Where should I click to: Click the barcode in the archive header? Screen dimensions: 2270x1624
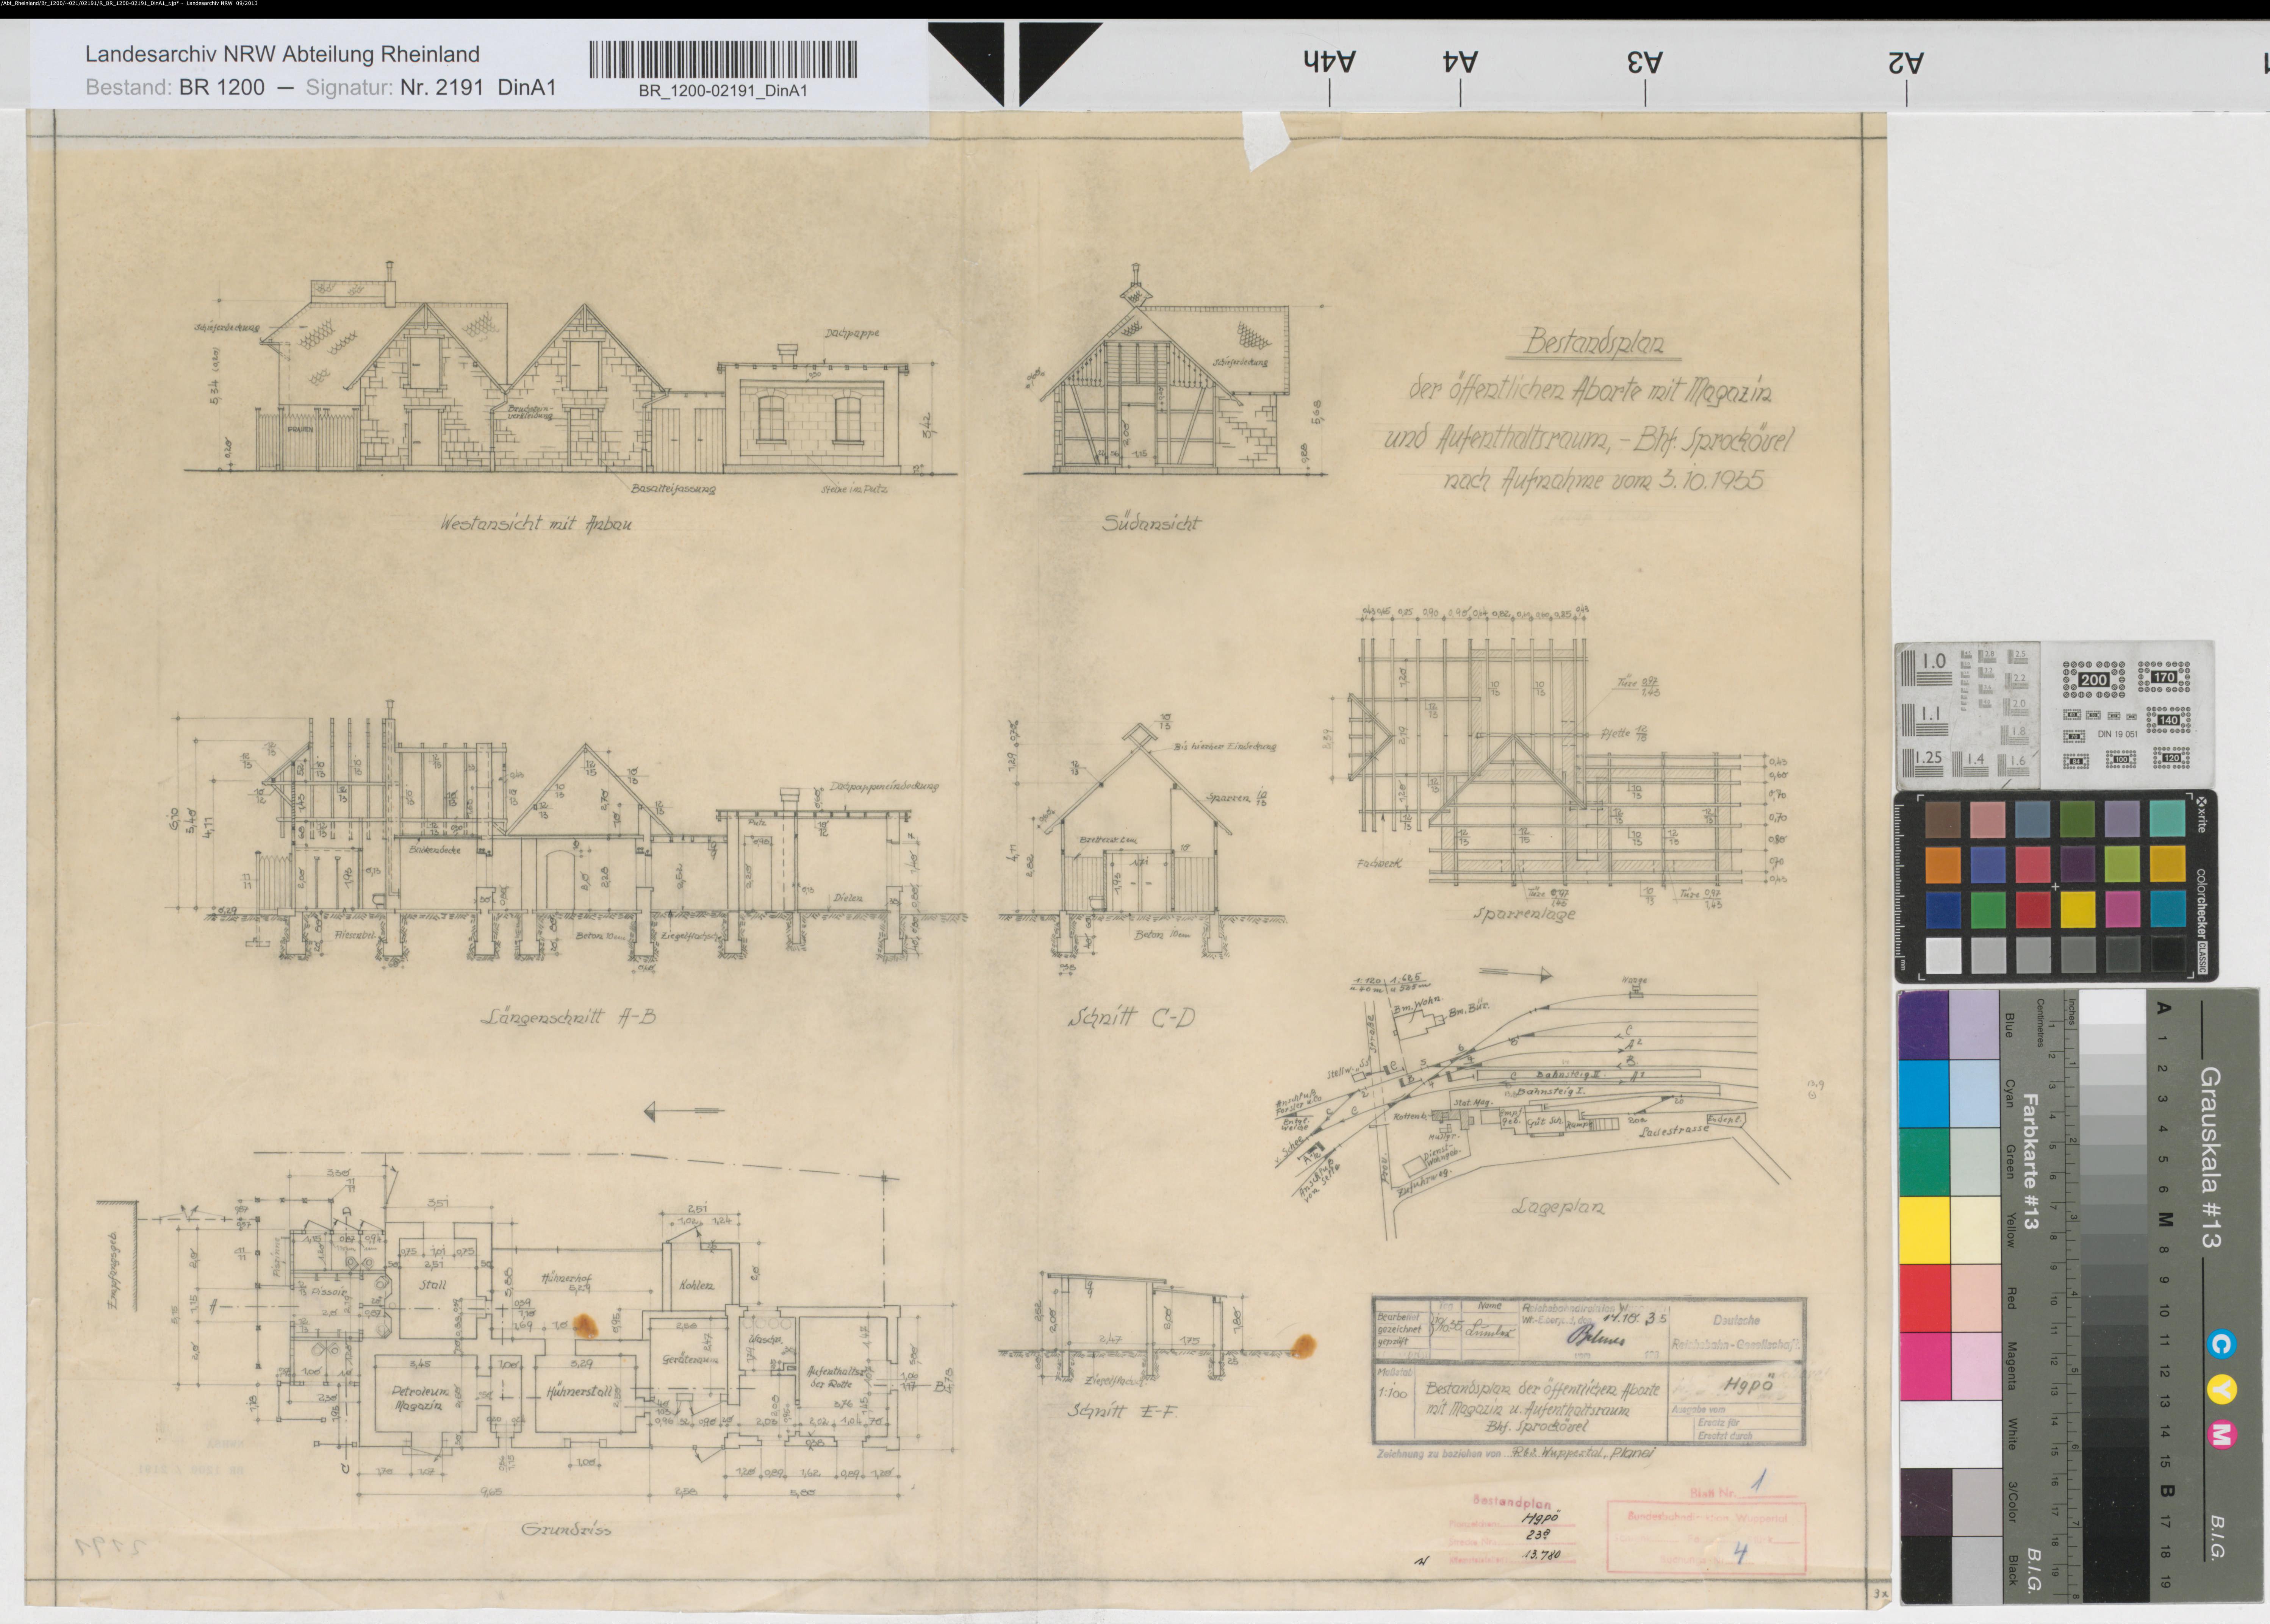(x=723, y=59)
